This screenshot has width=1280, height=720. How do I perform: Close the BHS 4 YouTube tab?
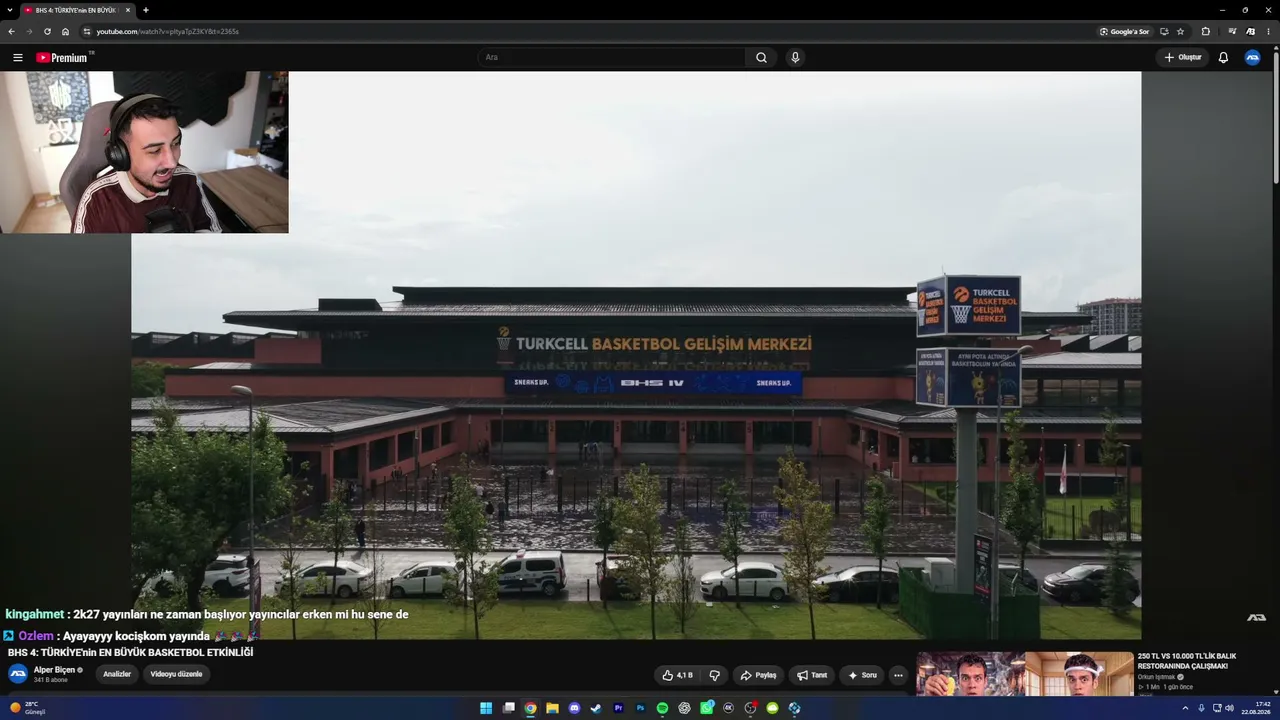pyautogui.click(x=128, y=10)
